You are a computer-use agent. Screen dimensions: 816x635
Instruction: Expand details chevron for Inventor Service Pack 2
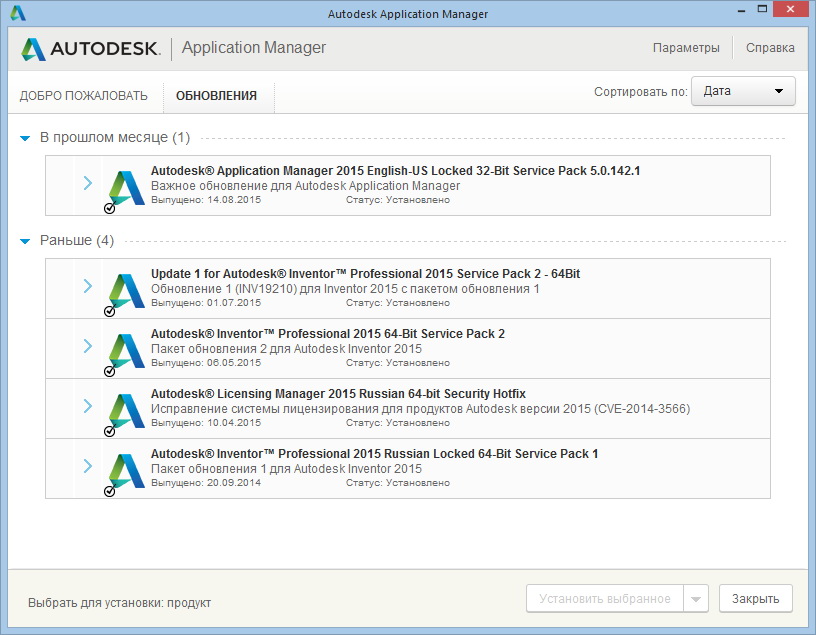(x=87, y=346)
